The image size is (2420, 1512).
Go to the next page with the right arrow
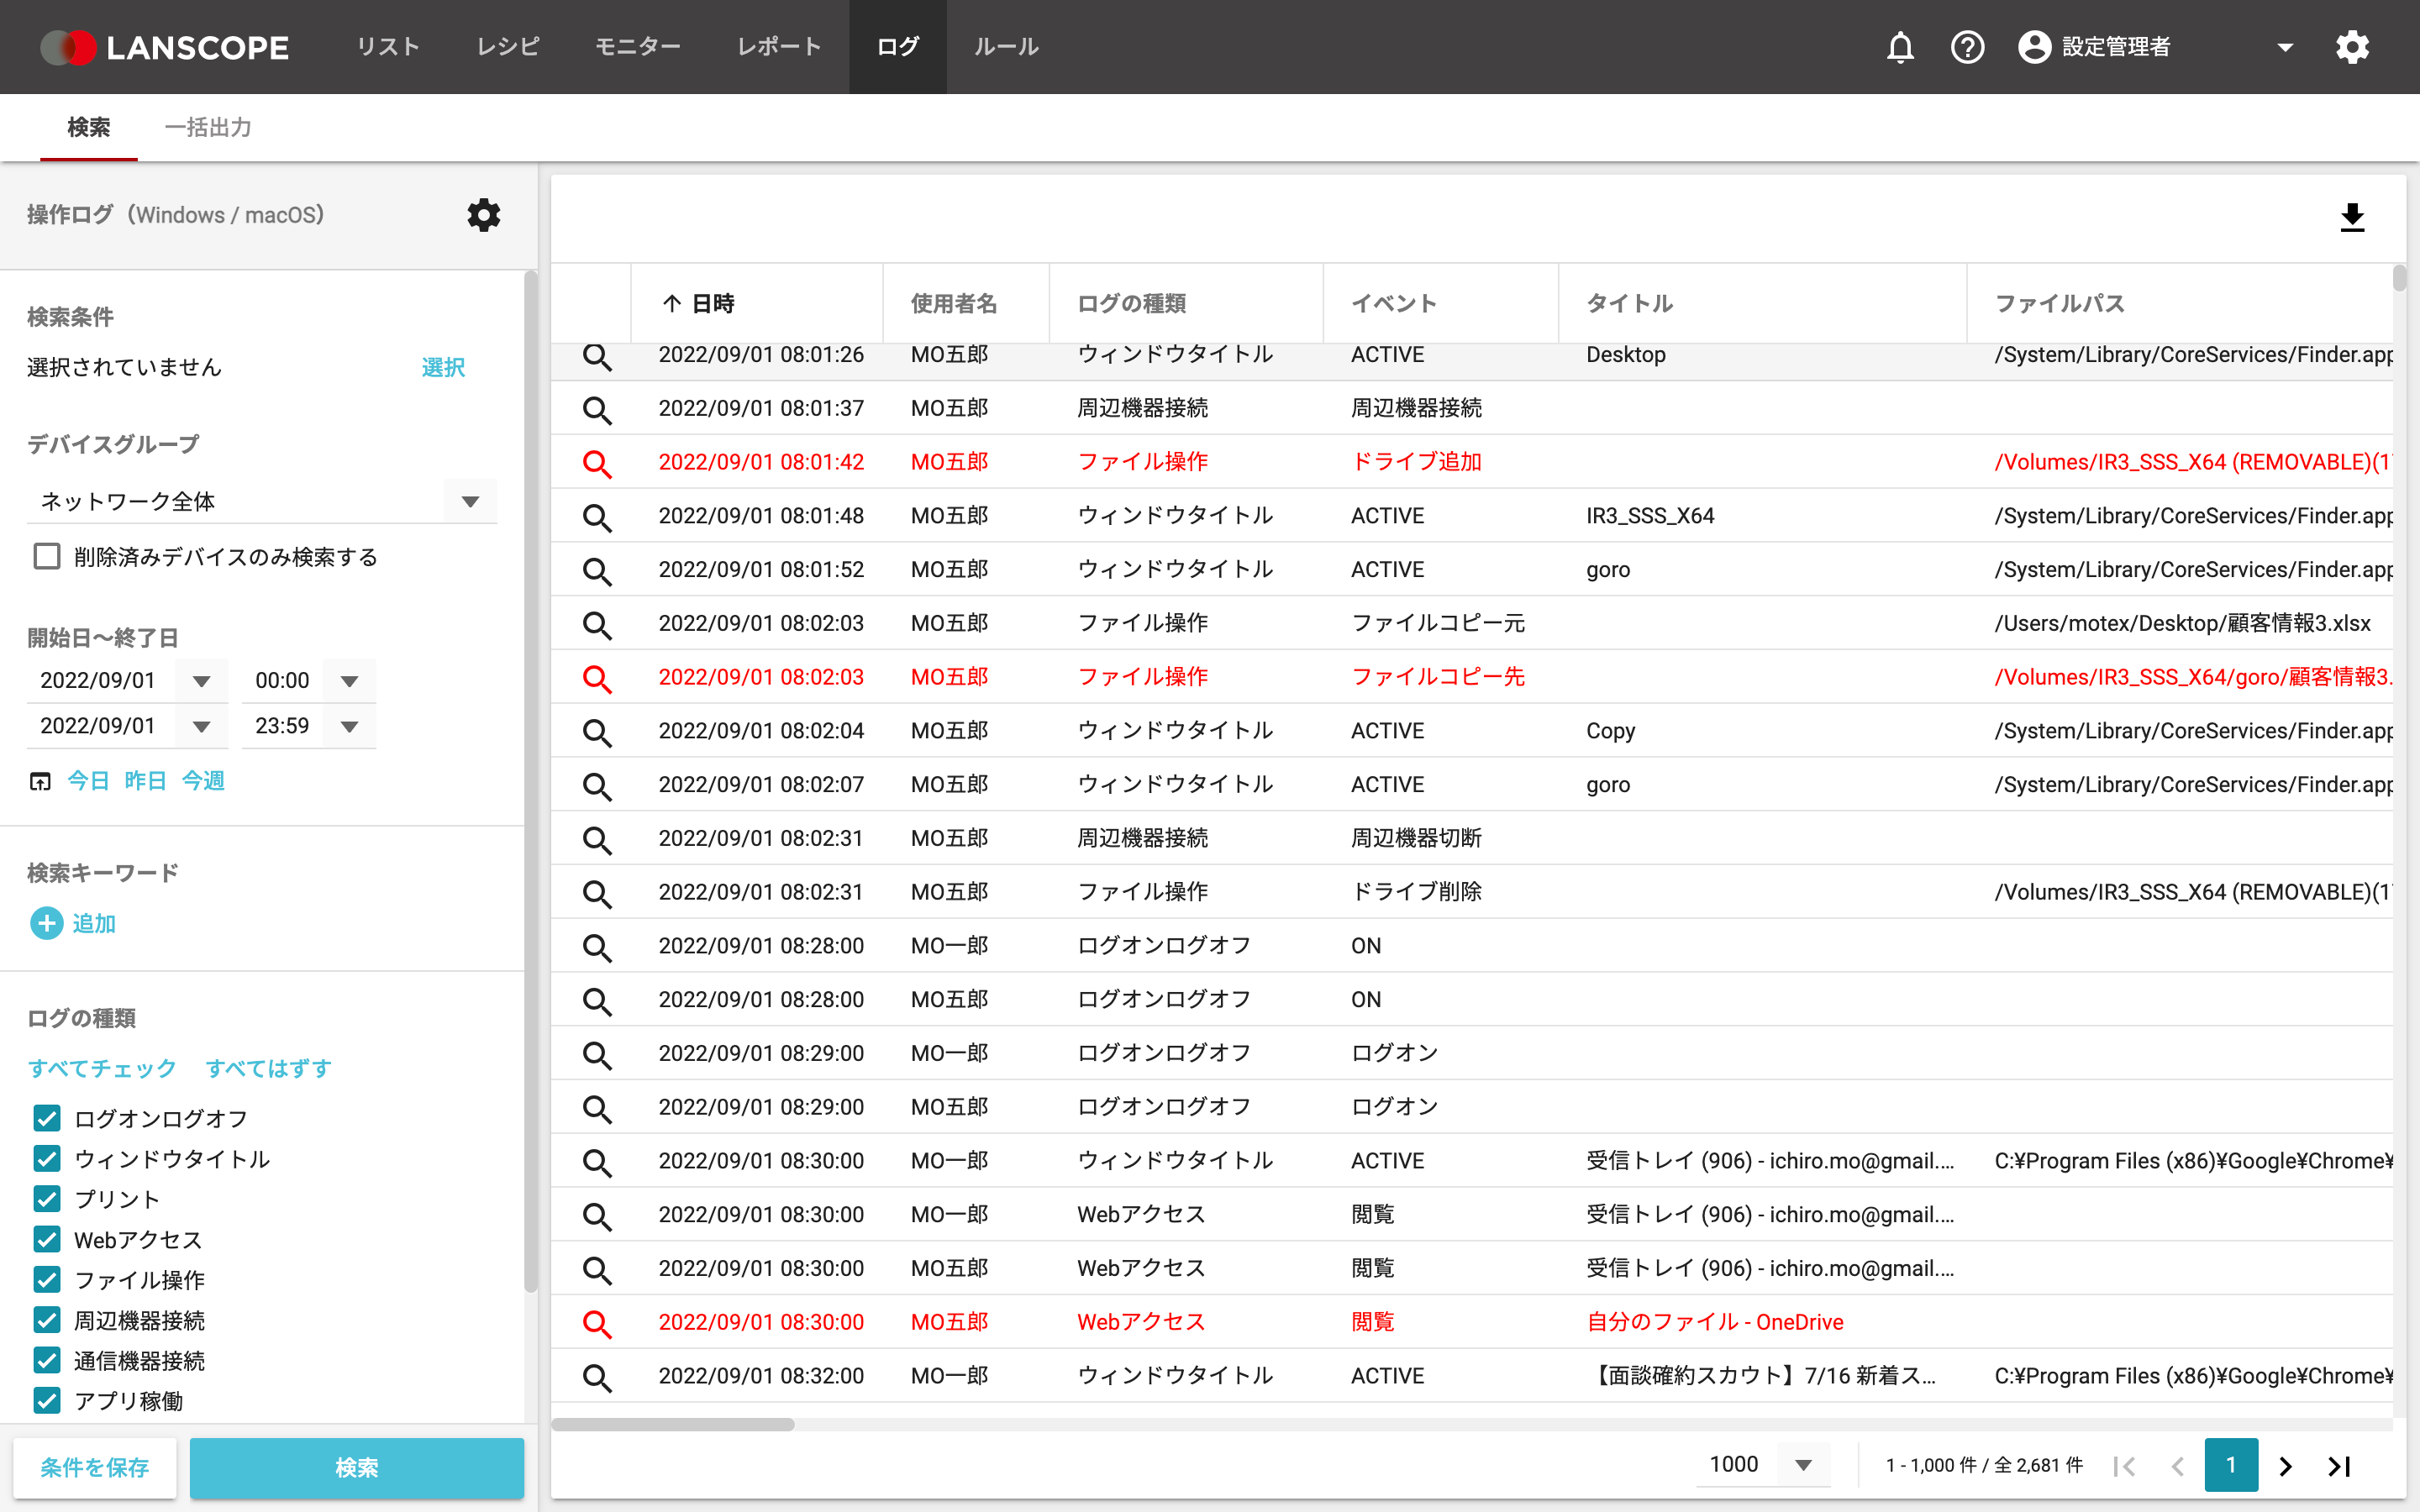click(2285, 1466)
